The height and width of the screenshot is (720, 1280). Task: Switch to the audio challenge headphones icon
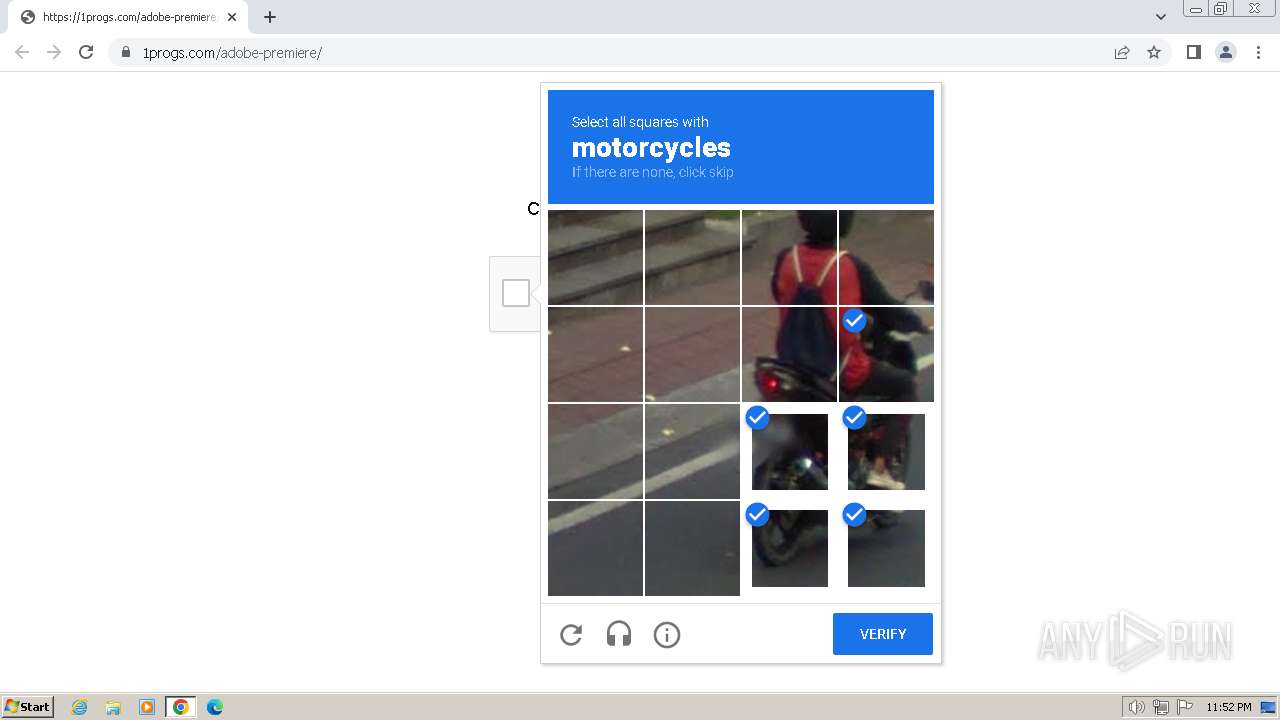[x=619, y=634]
